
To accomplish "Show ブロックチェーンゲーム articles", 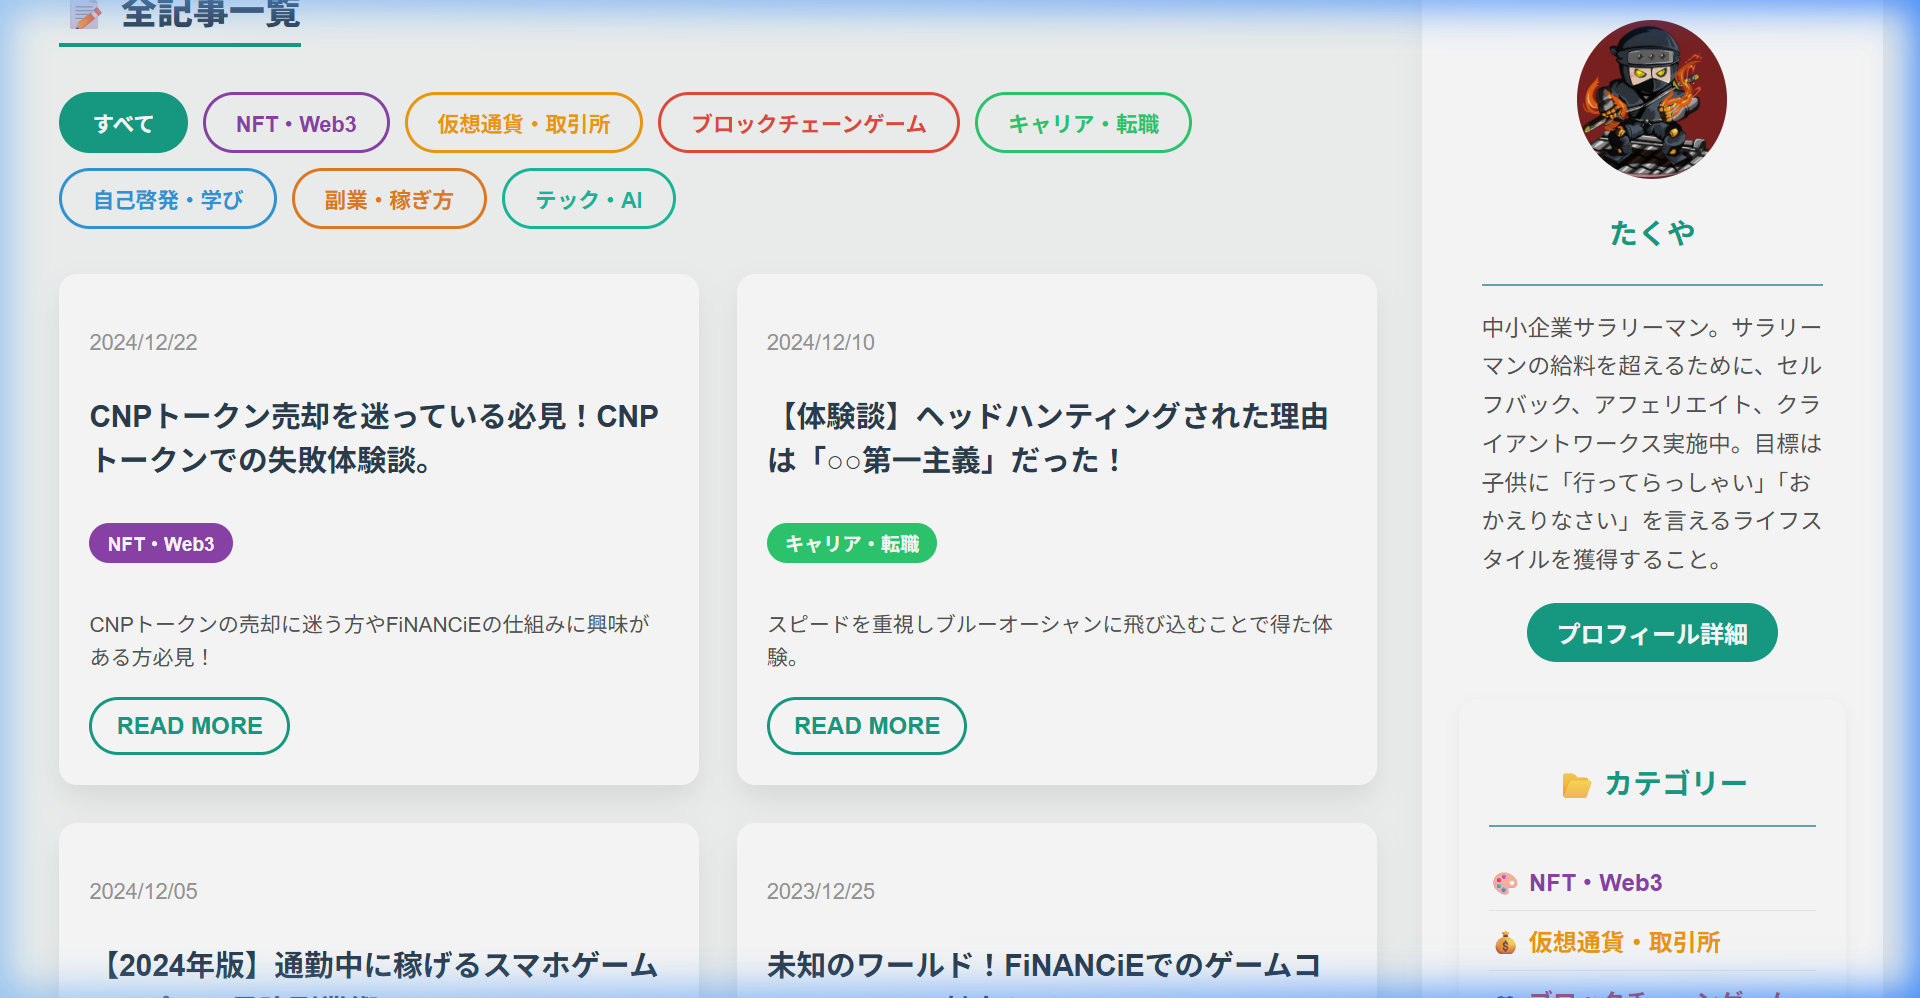I will click(808, 123).
